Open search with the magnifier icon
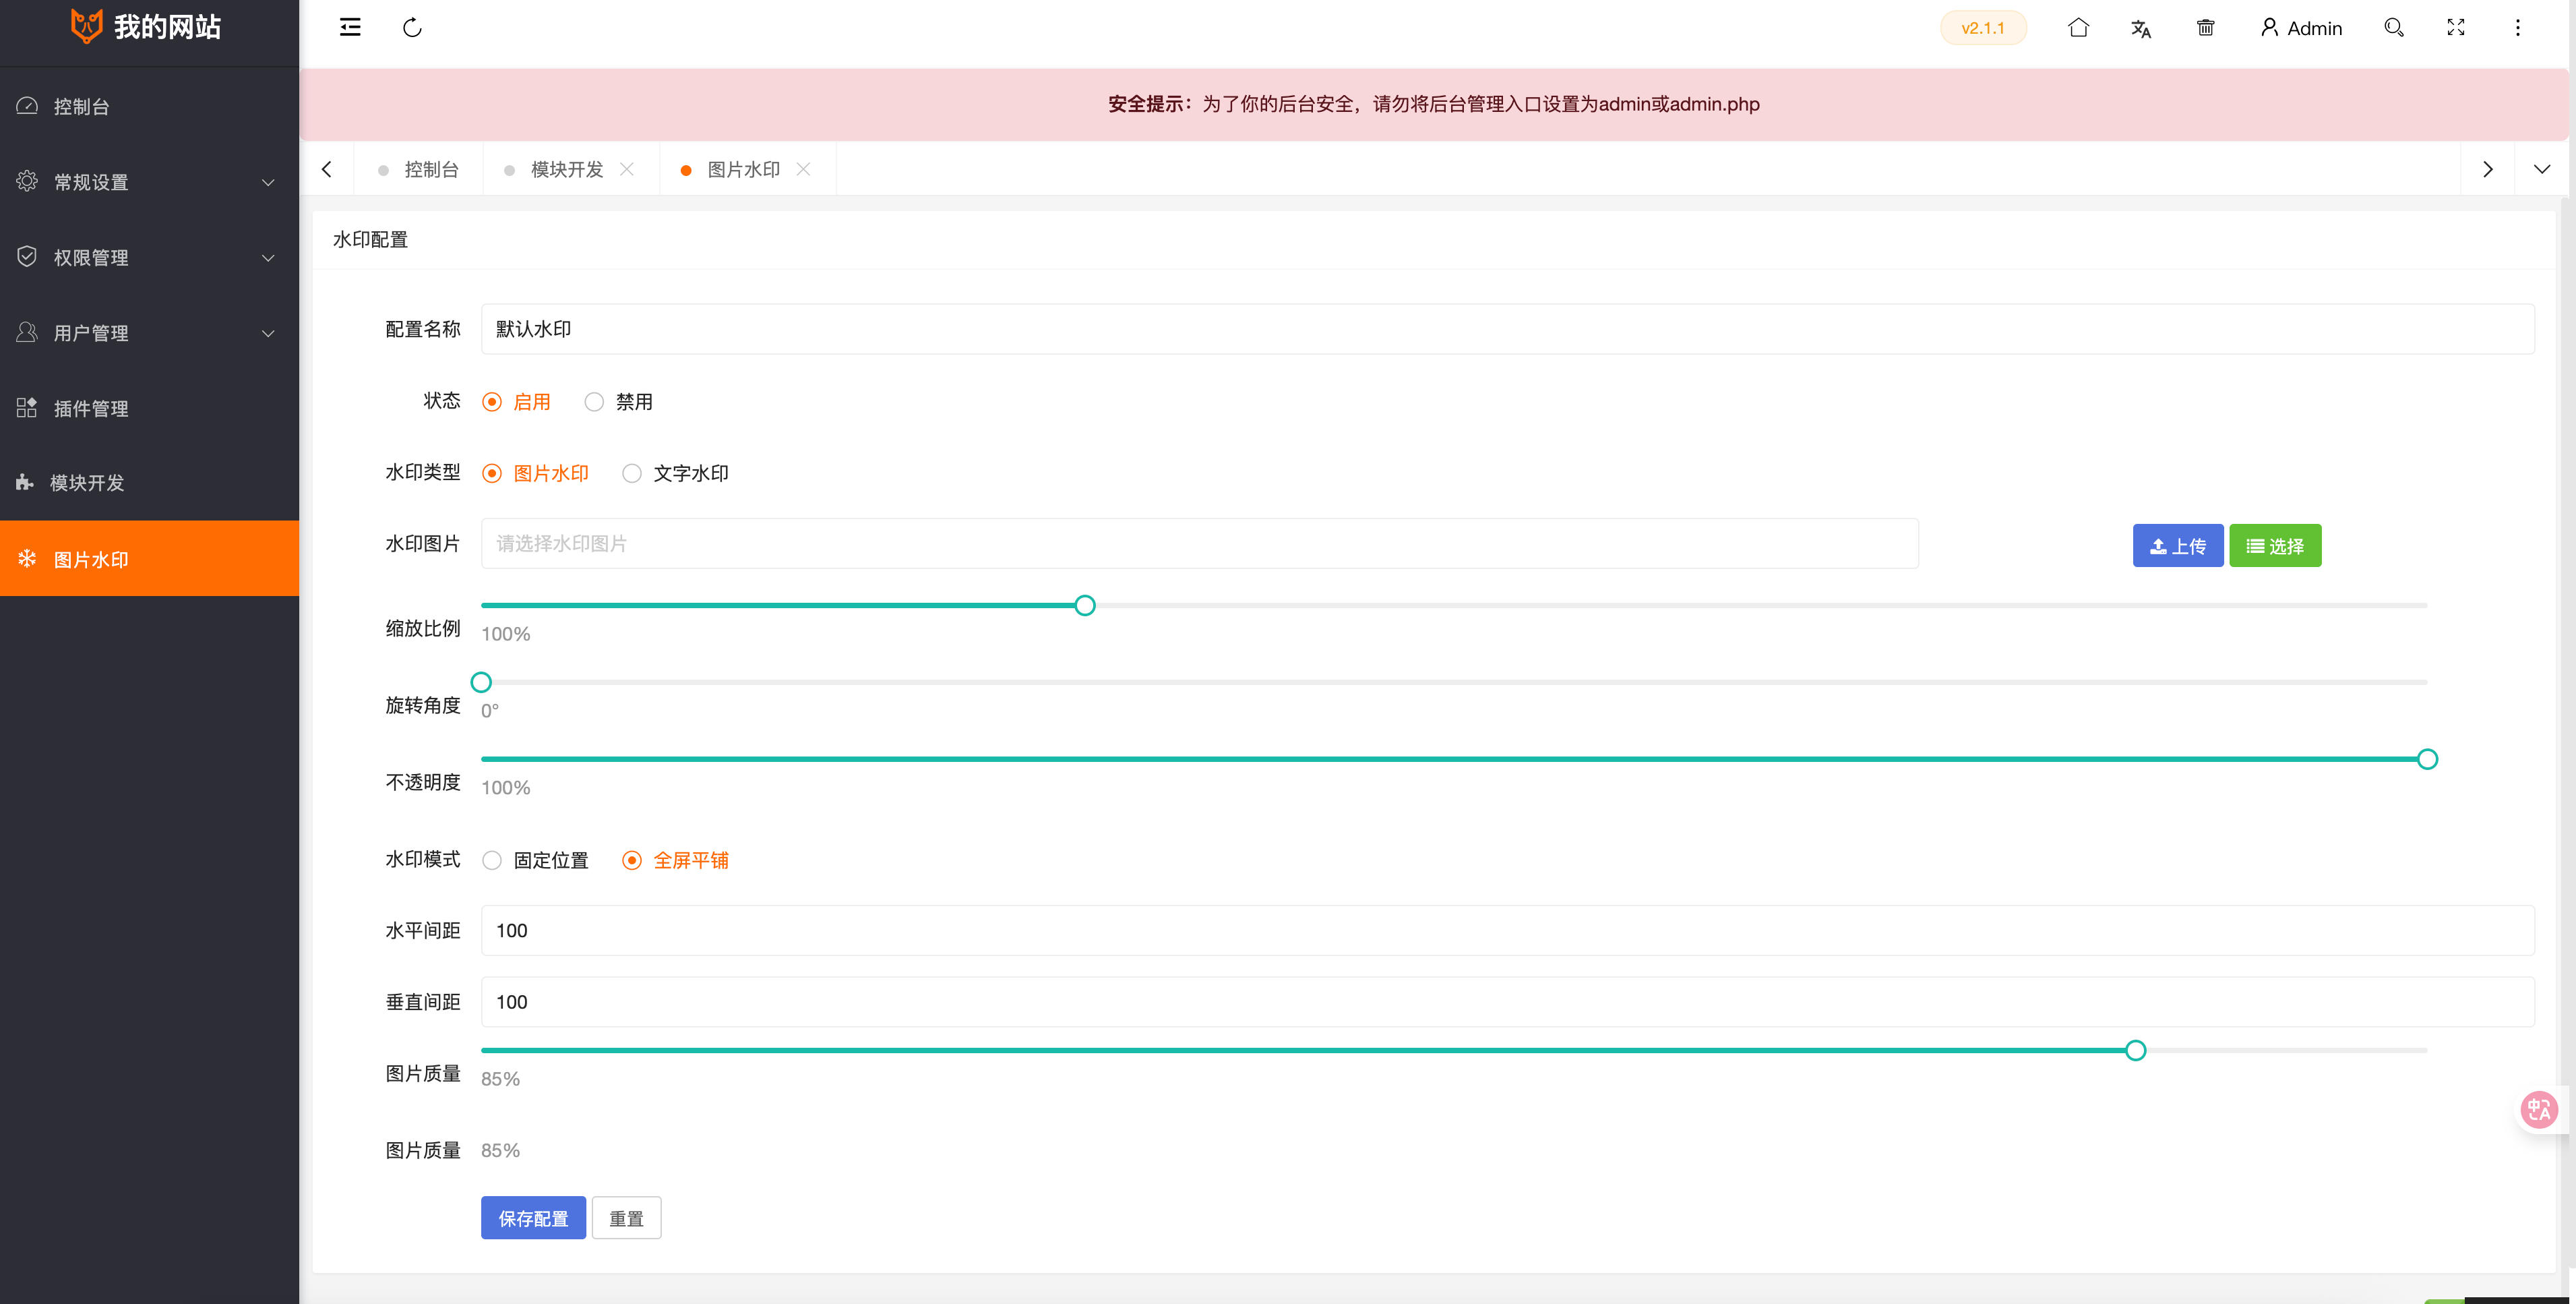Screen dimensions: 2576x1304 [x=2393, y=27]
